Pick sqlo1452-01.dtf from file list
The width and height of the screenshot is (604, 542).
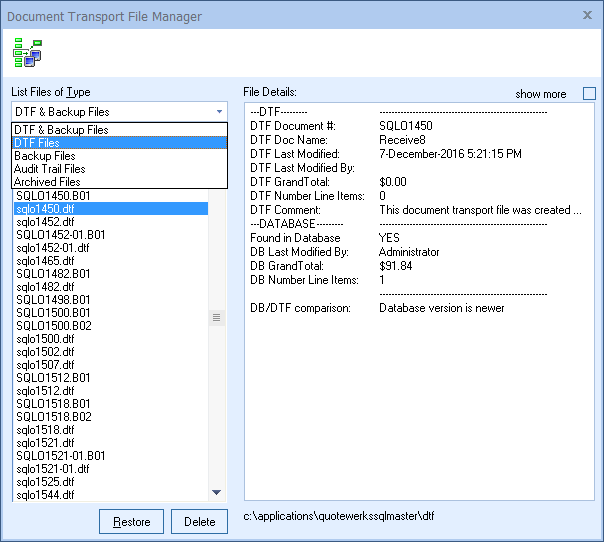[53, 248]
